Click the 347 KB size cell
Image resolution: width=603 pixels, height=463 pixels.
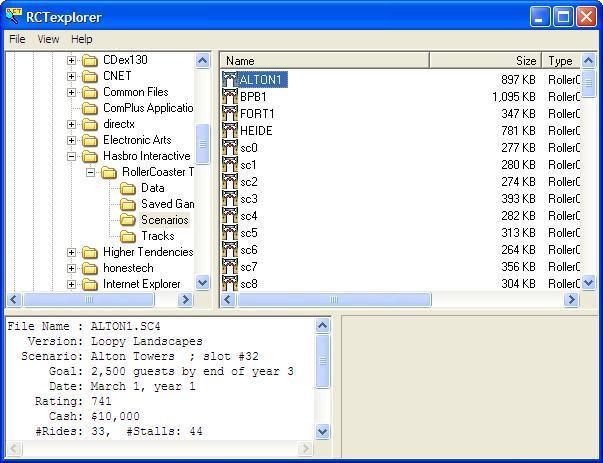tap(518, 113)
